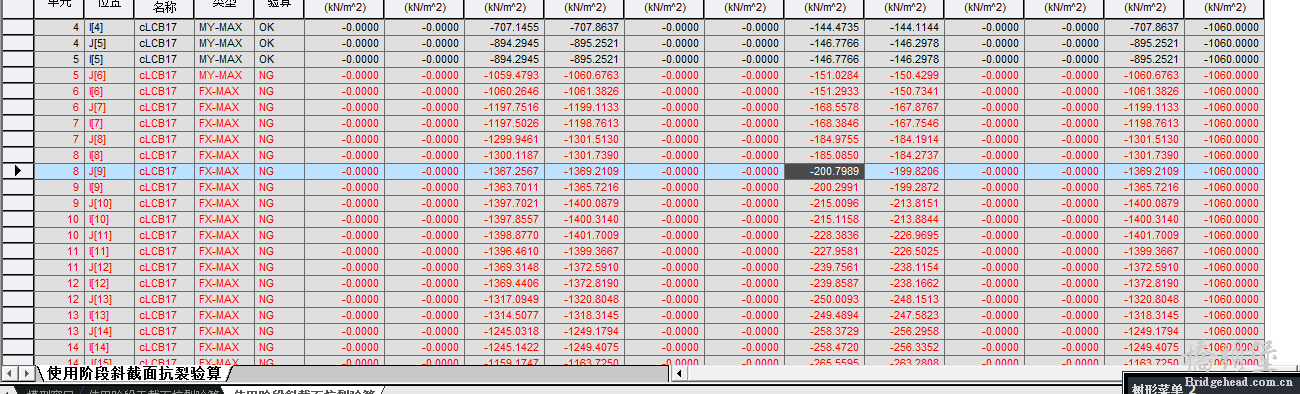The image size is (1300, 394).
Task: Click the value -1197.7516
Action: (x=504, y=107)
